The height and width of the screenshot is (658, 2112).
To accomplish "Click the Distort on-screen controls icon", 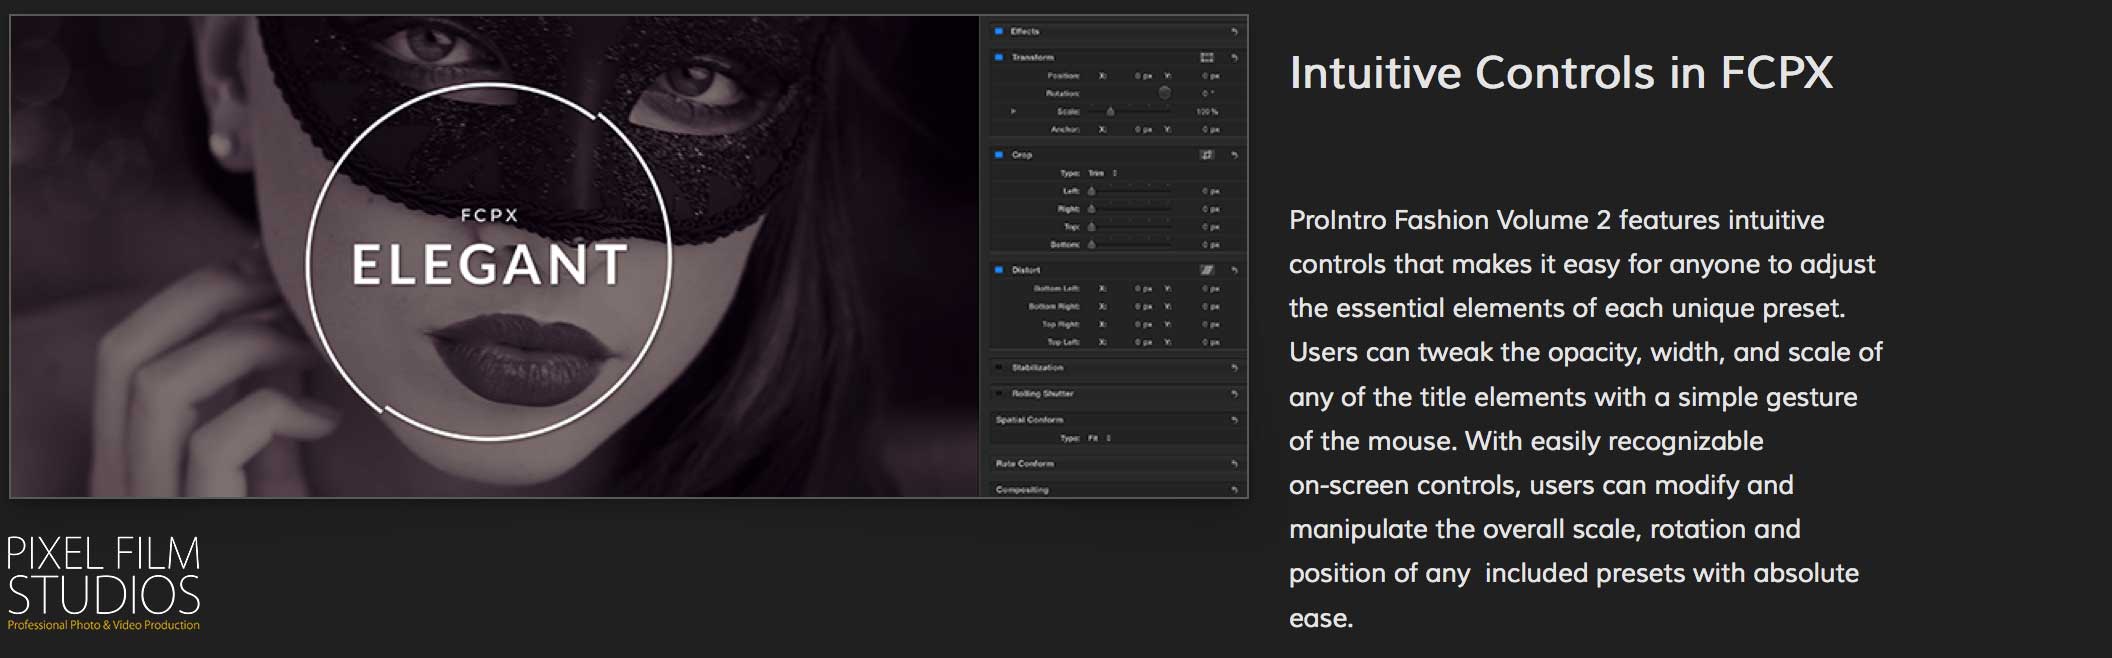I will click(1207, 270).
